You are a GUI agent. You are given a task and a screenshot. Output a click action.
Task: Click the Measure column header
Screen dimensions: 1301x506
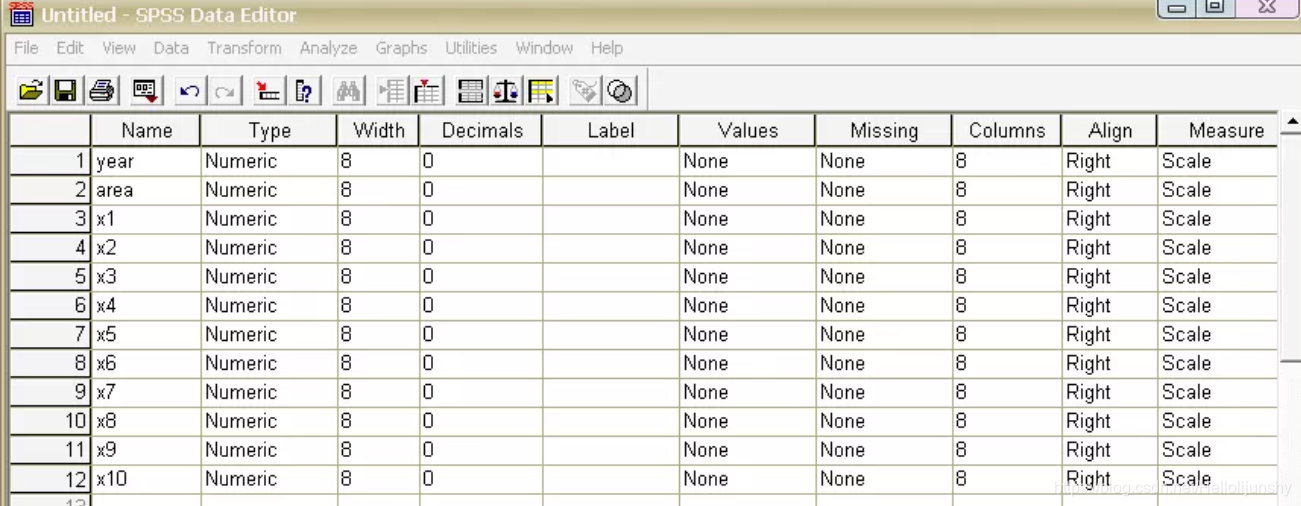[x=1218, y=131]
